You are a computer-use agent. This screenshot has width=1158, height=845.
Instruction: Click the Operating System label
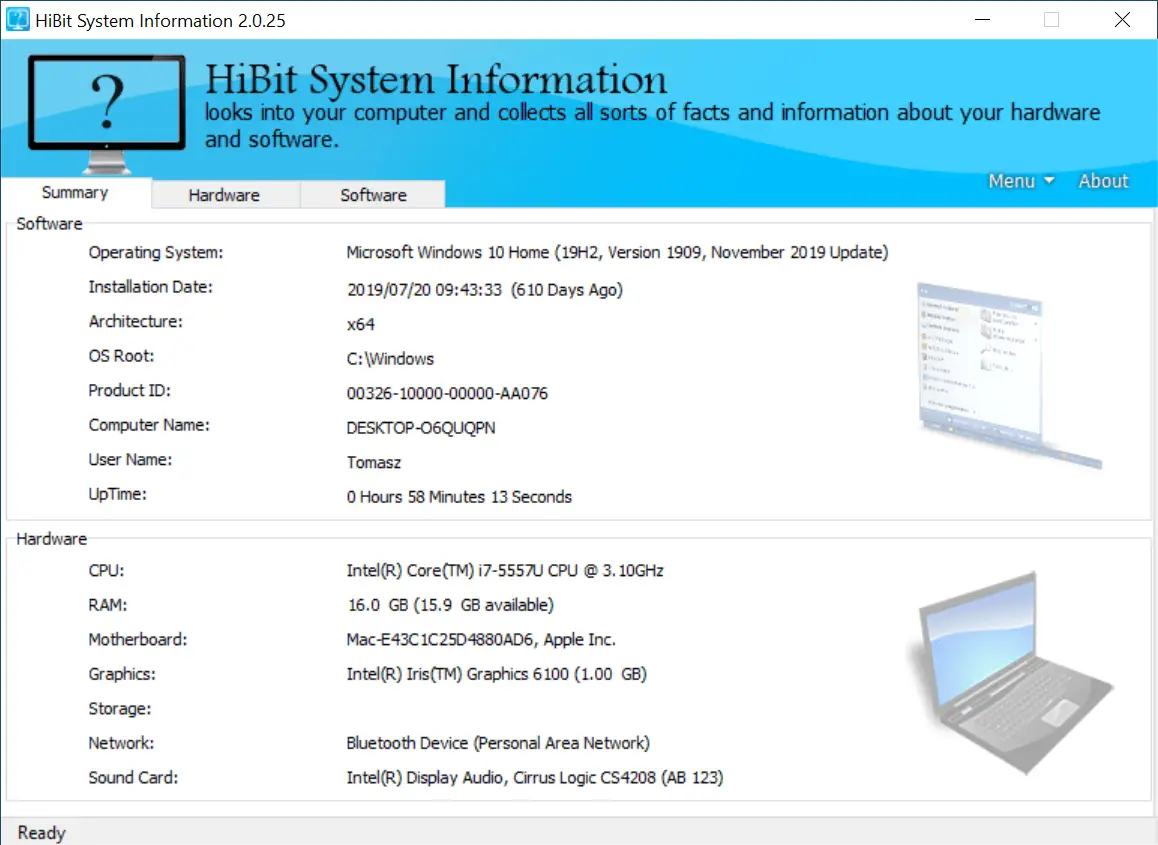click(x=156, y=253)
